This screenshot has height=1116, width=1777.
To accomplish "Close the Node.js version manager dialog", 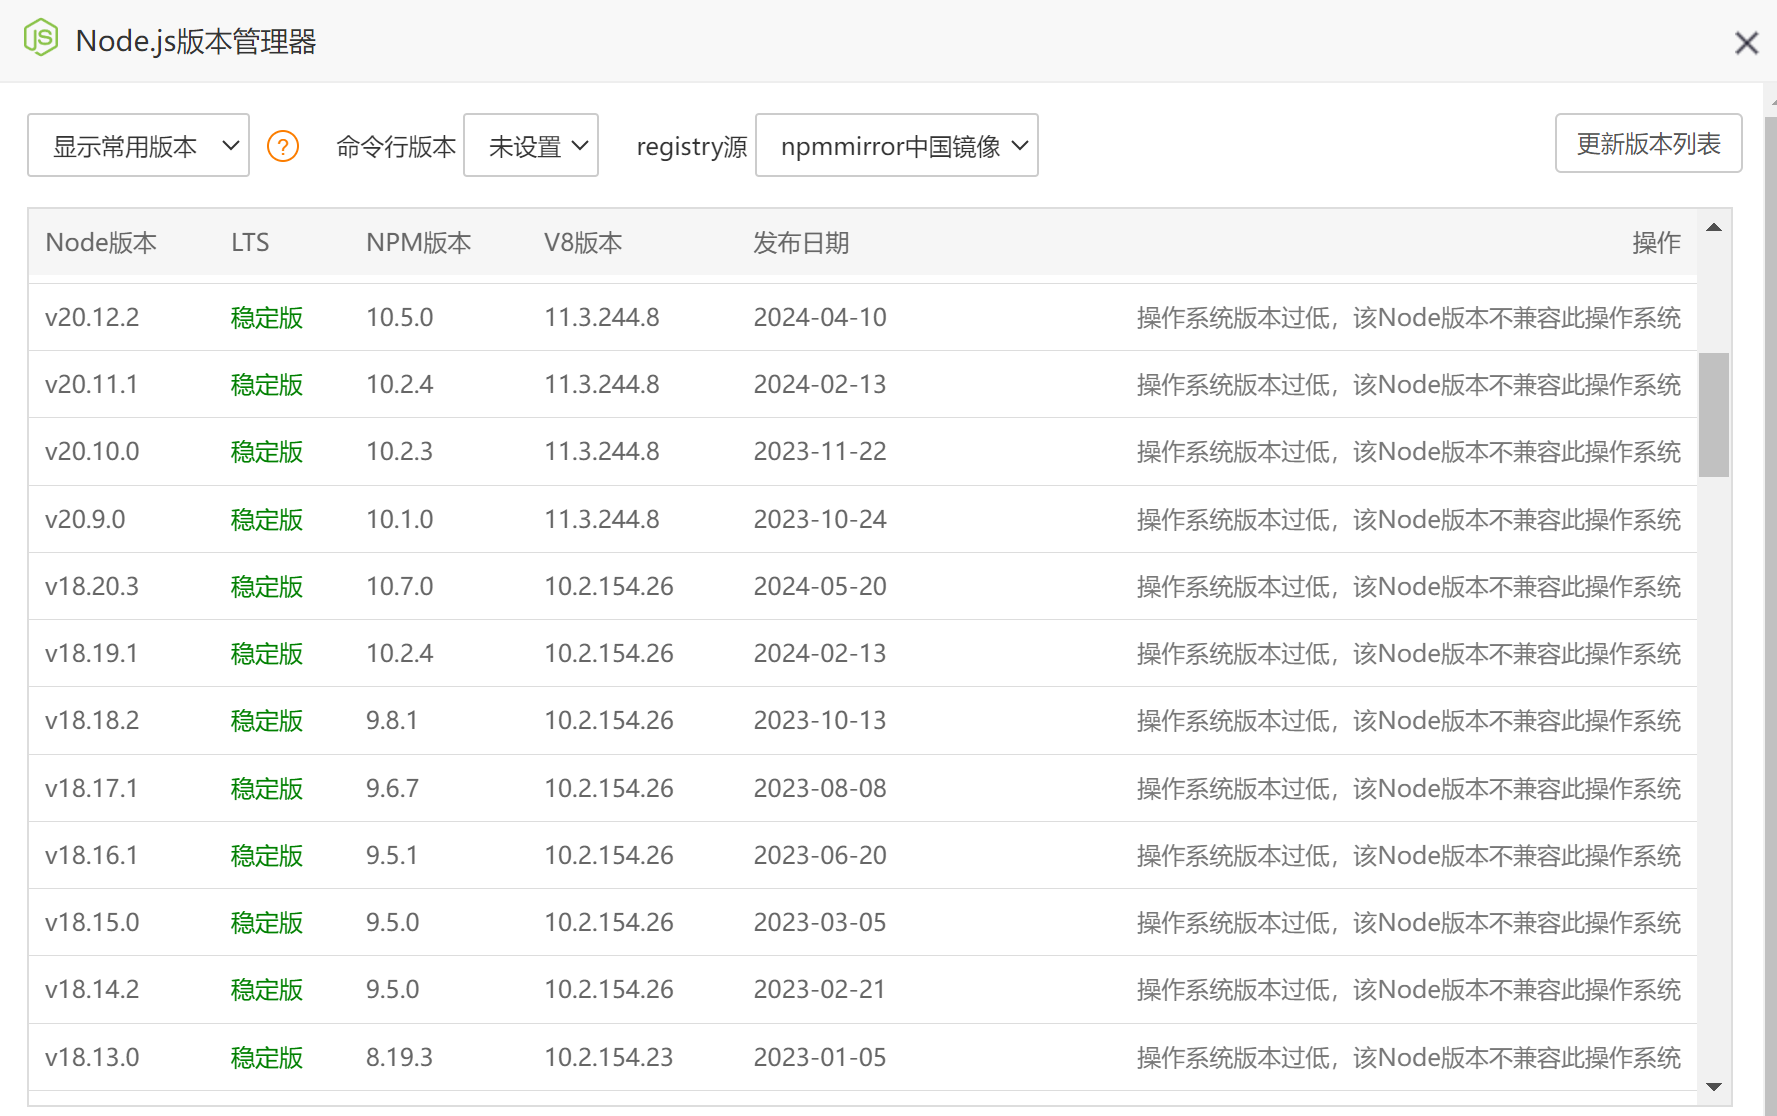I will (1746, 43).
